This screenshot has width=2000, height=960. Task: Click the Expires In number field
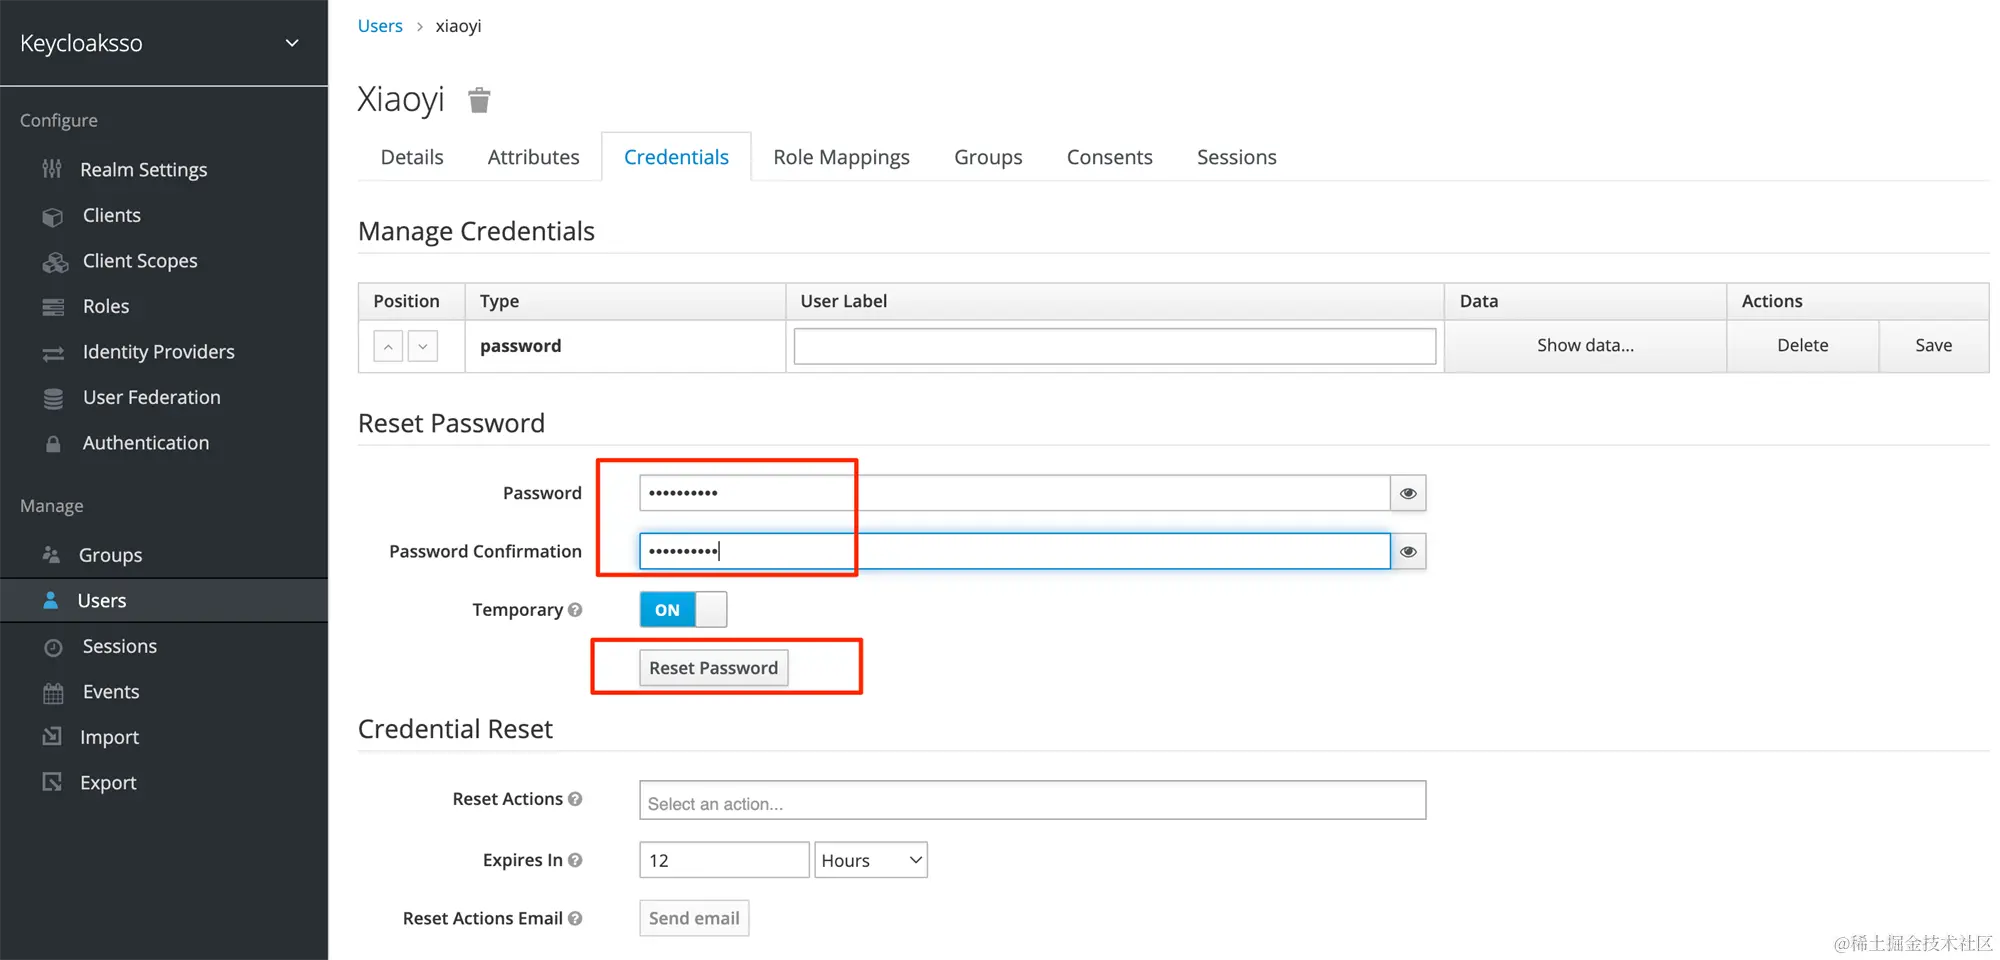724,860
